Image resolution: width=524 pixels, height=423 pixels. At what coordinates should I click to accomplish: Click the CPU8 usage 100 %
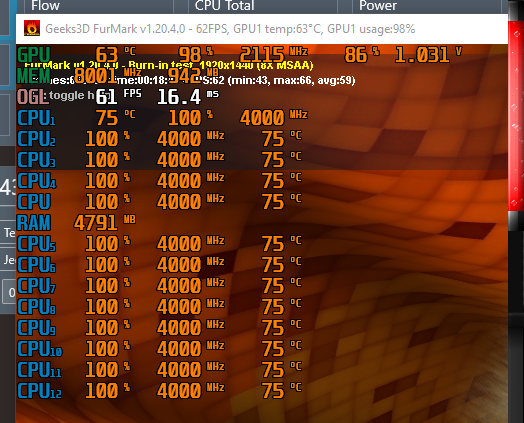tap(108, 306)
